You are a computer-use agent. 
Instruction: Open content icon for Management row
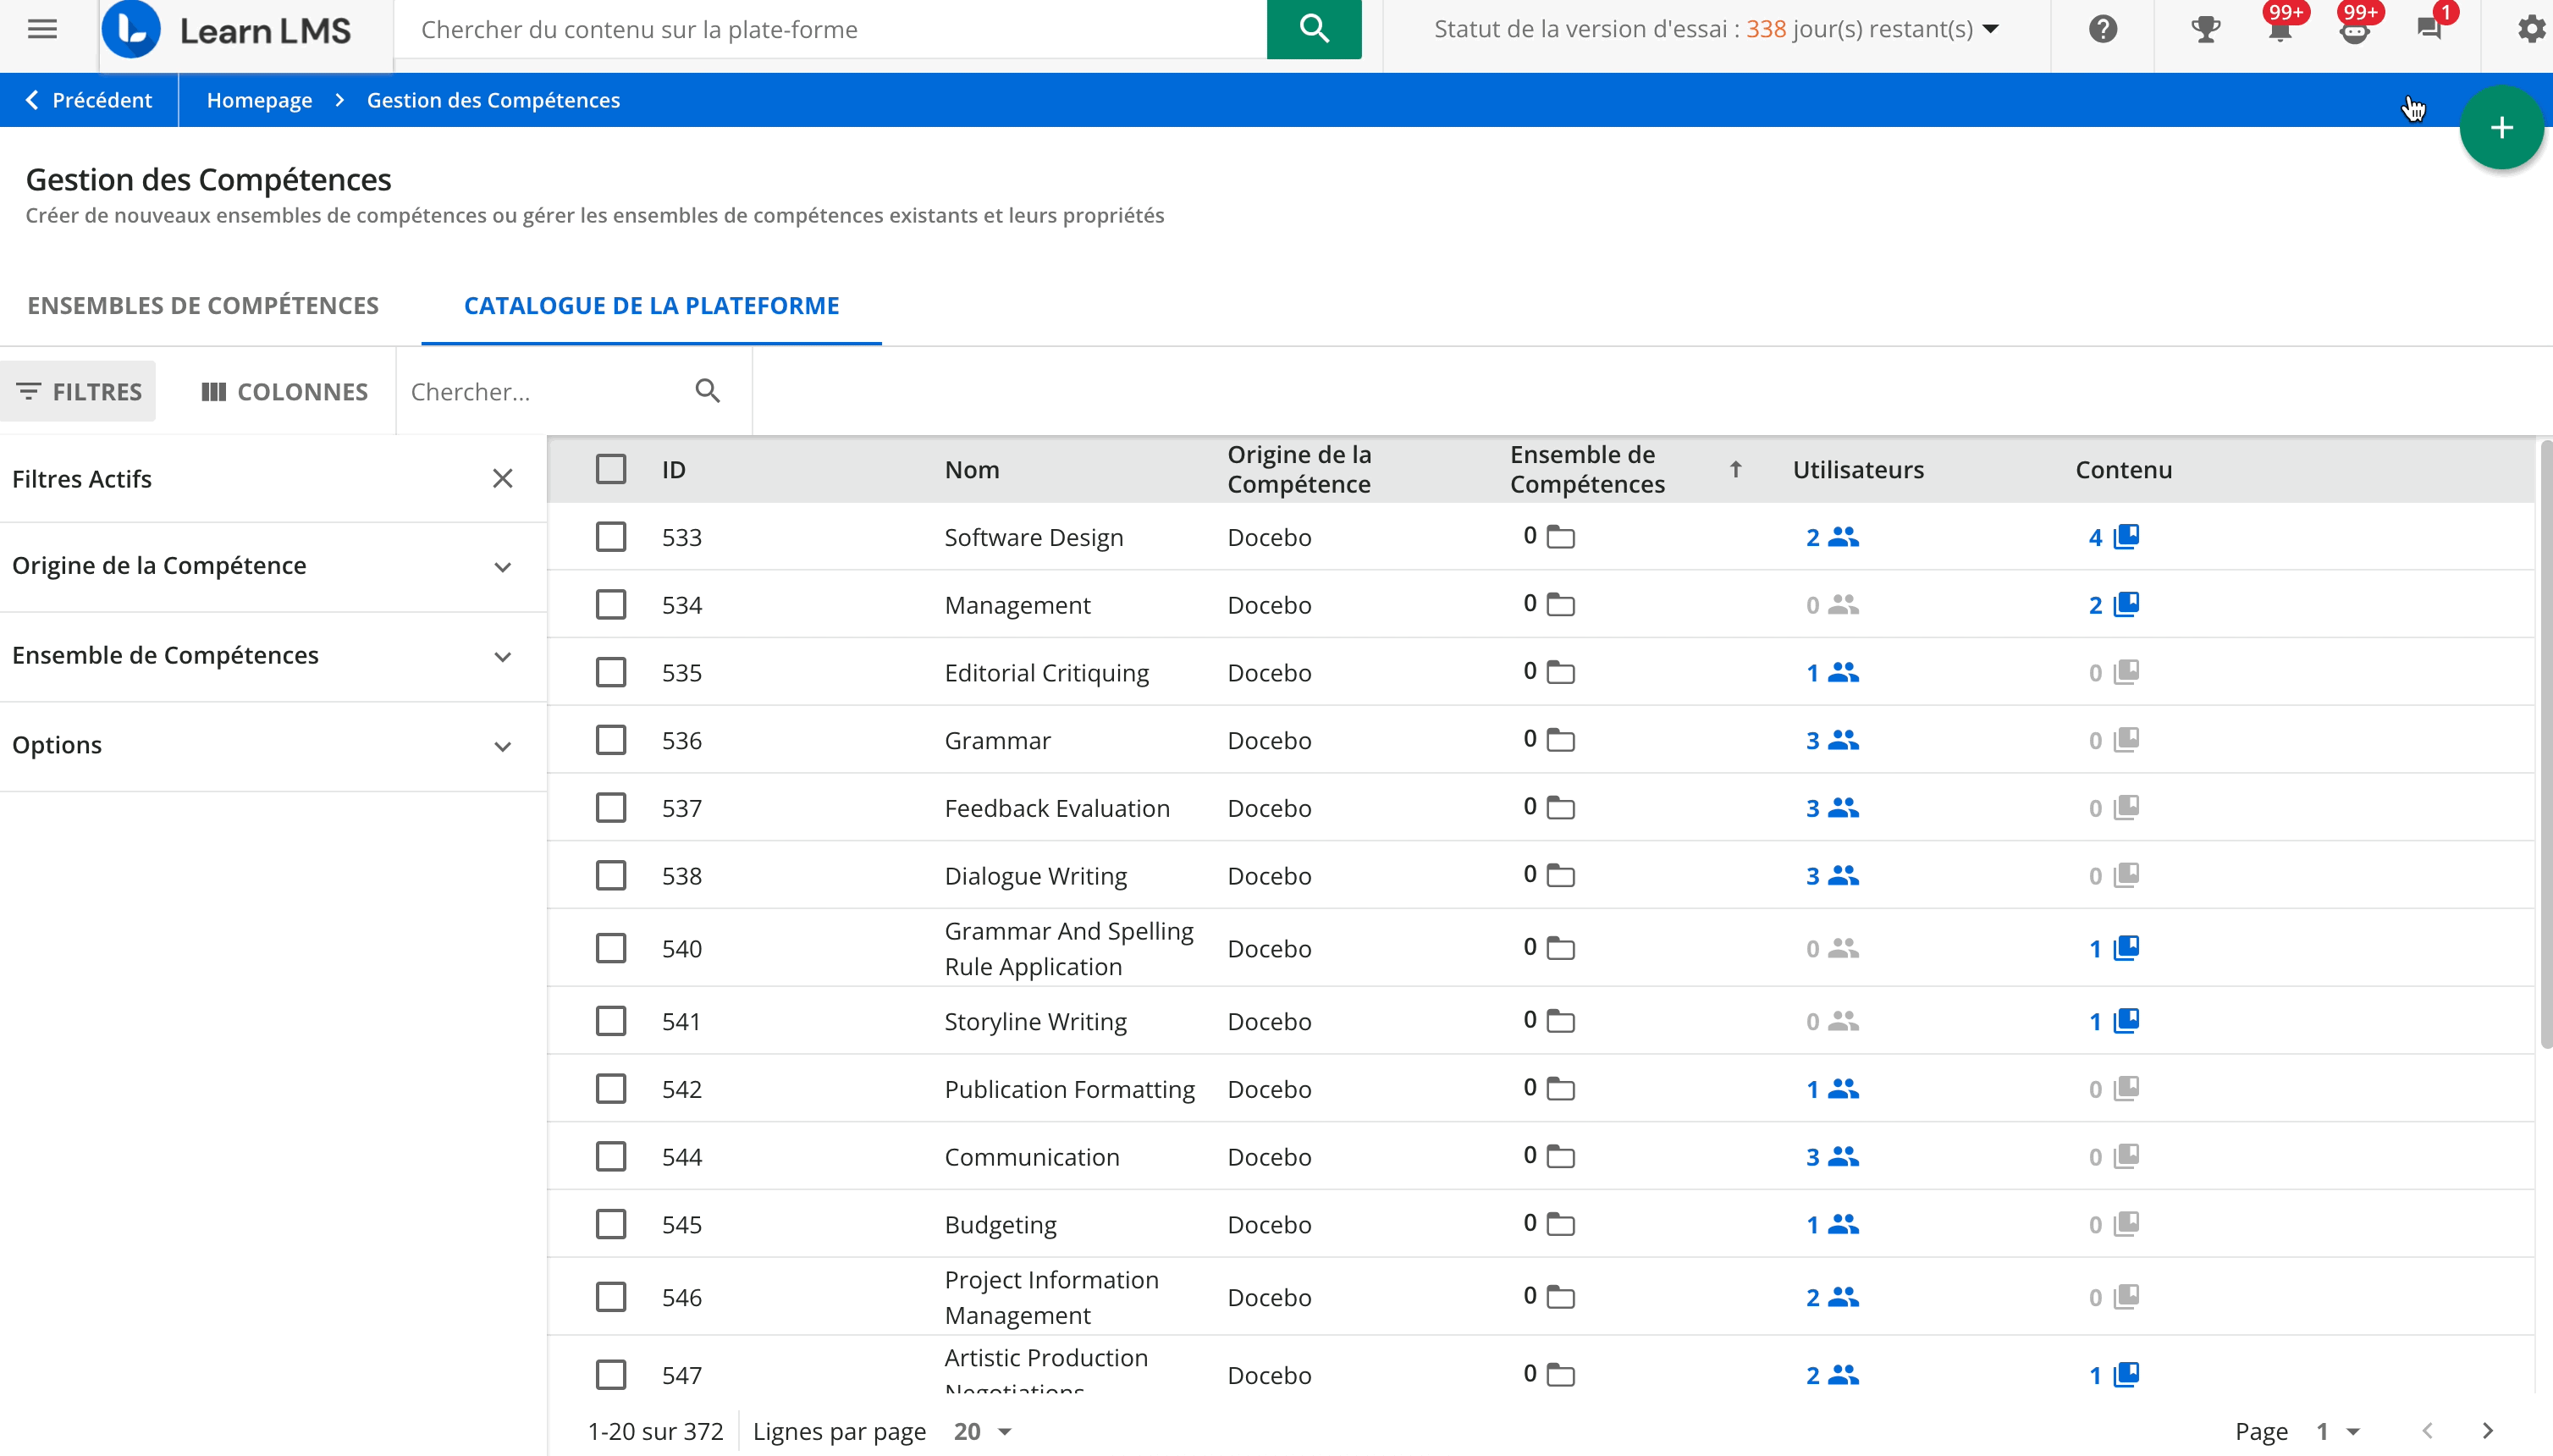pos(2126,605)
